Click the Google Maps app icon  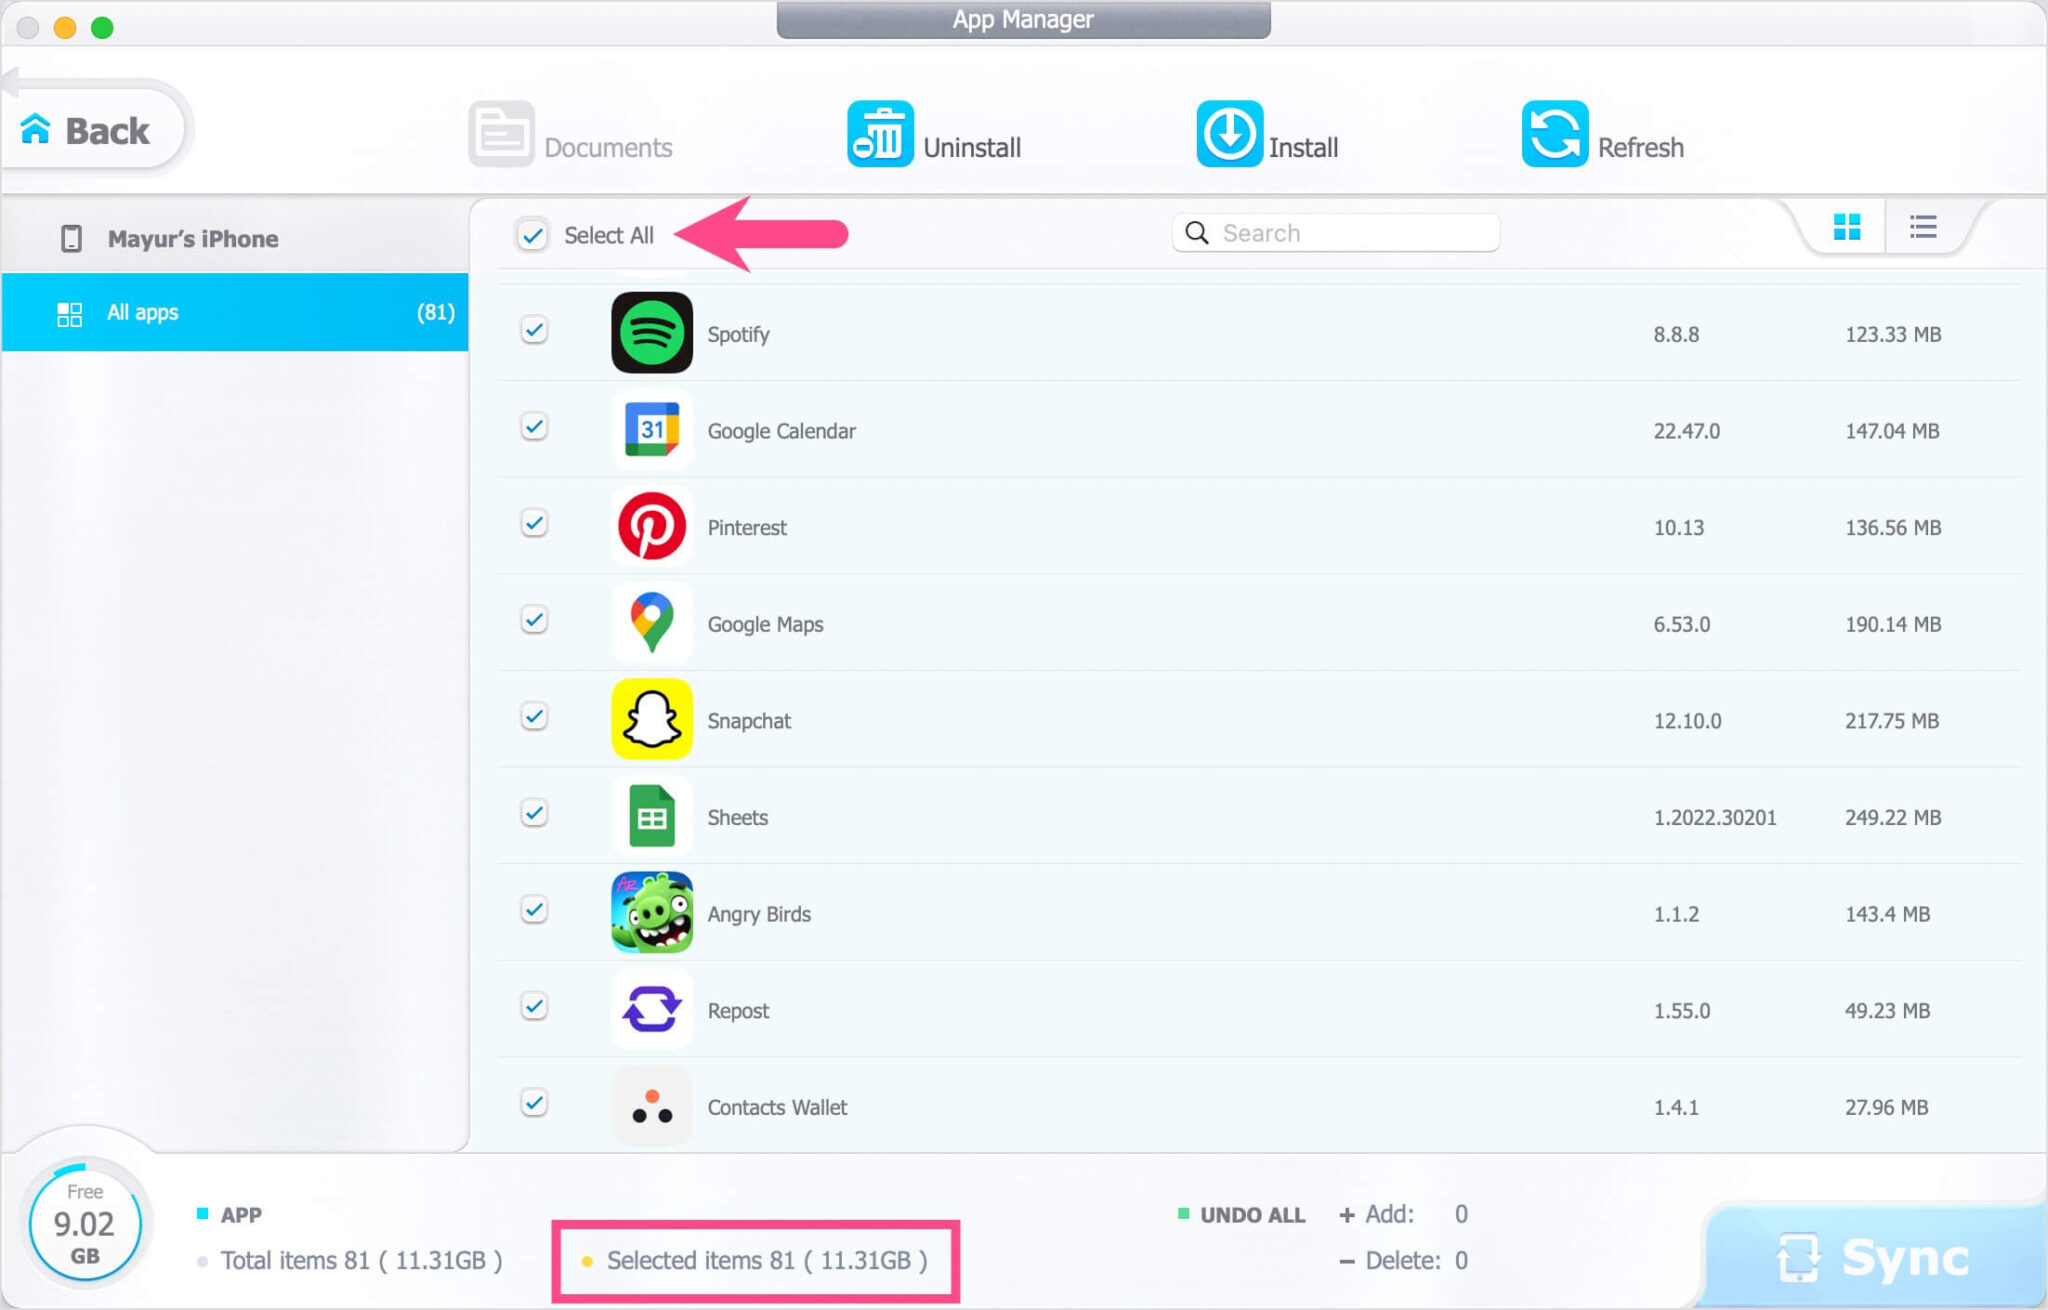[x=649, y=624]
